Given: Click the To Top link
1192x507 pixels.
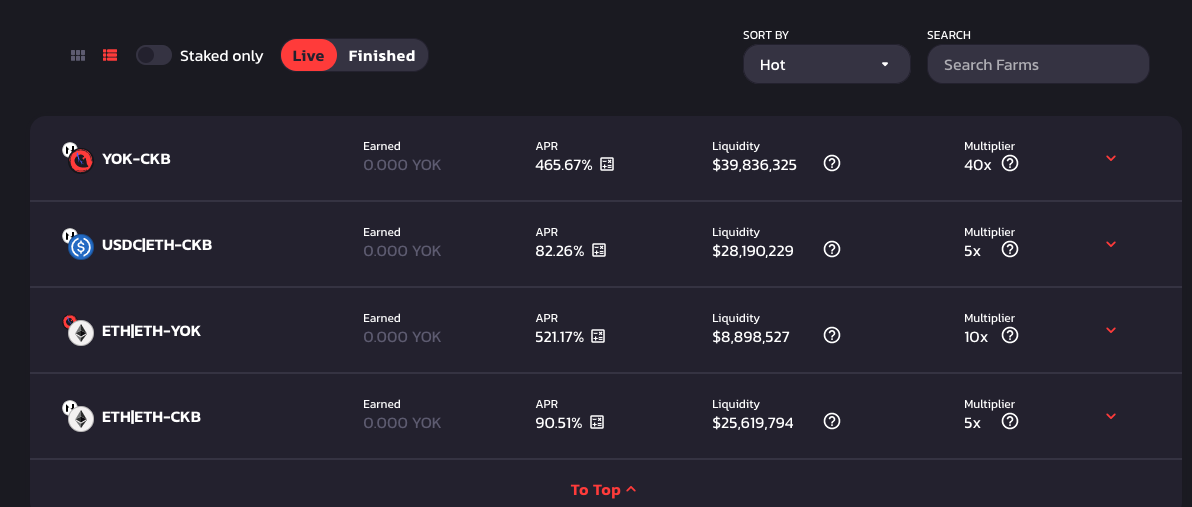Looking at the screenshot, I should pos(604,490).
